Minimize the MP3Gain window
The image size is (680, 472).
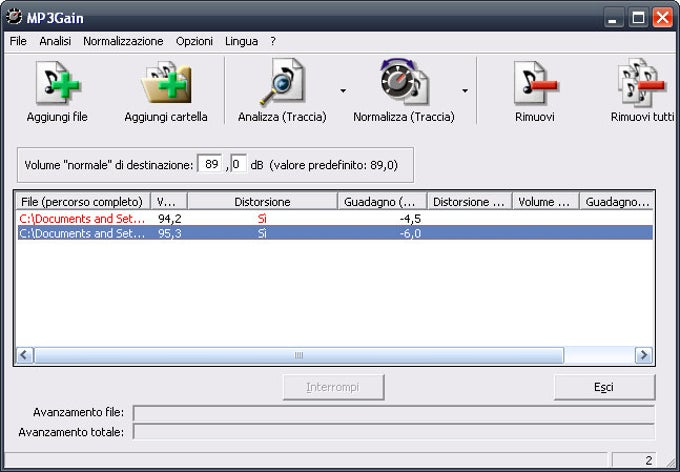[x=613, y=18]
